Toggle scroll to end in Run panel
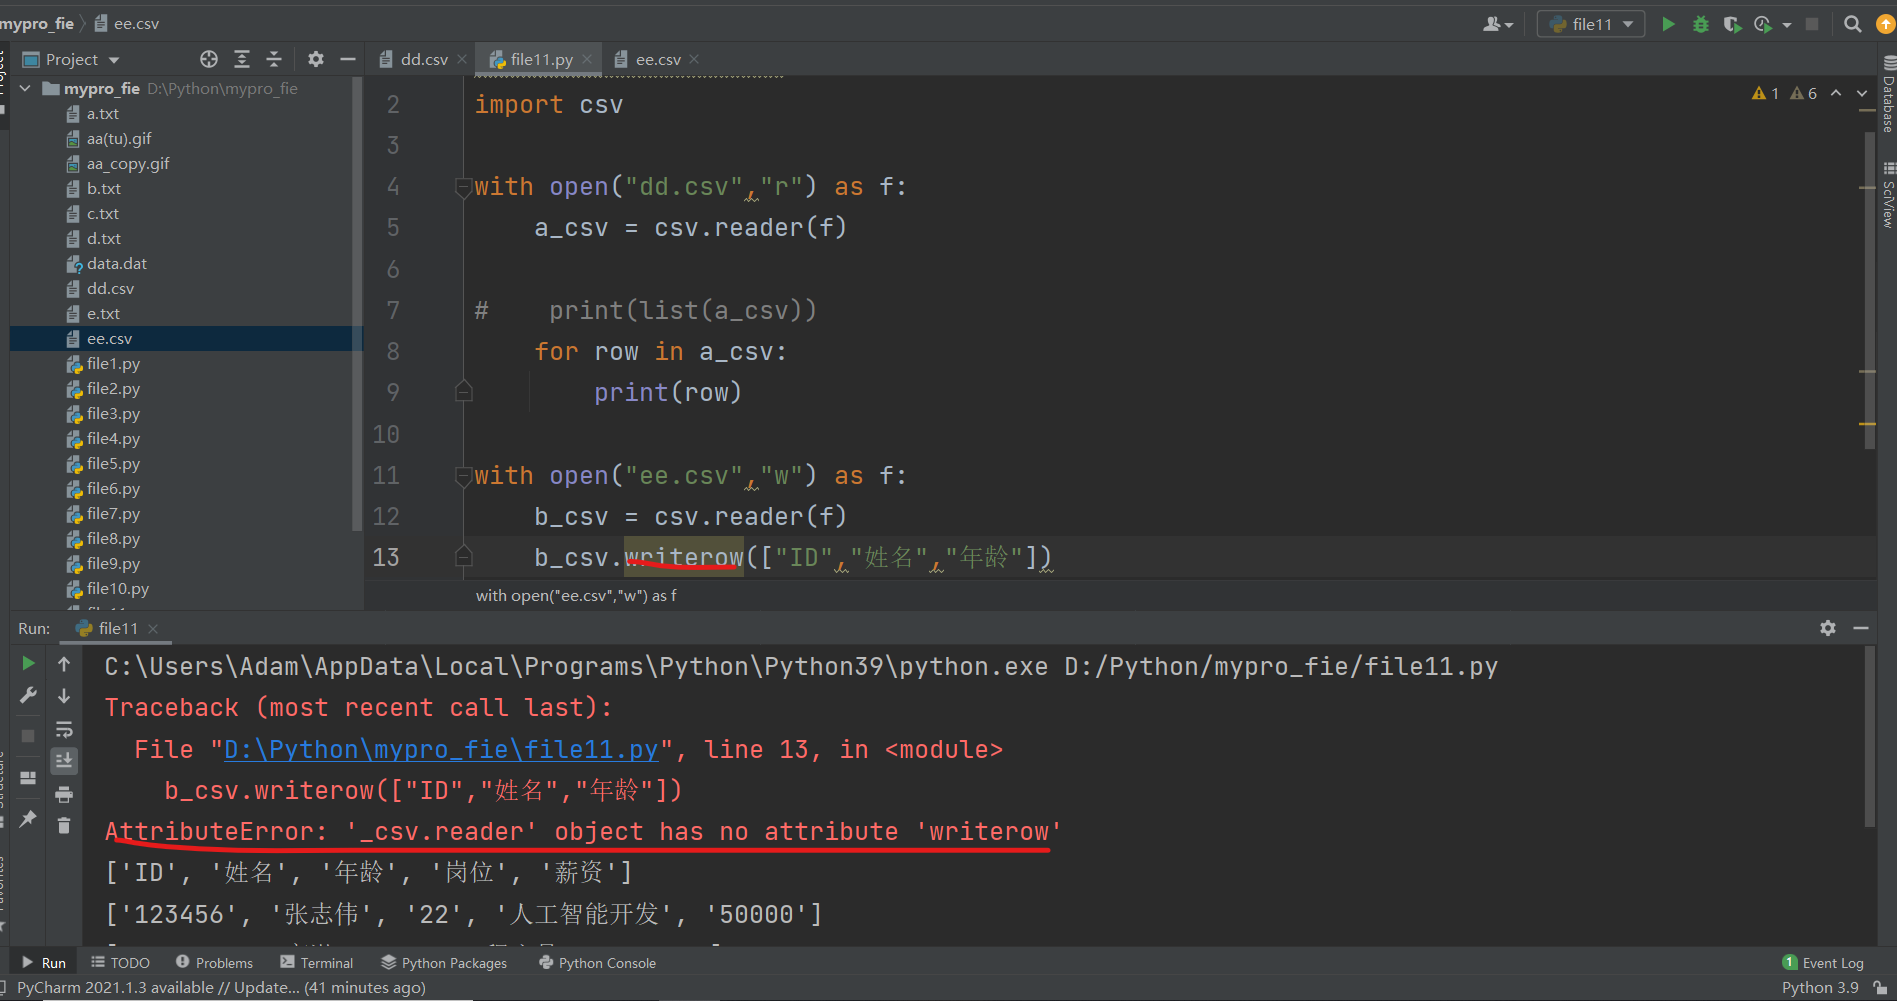Screen dimensions: 1897x1001 (64, 761)
